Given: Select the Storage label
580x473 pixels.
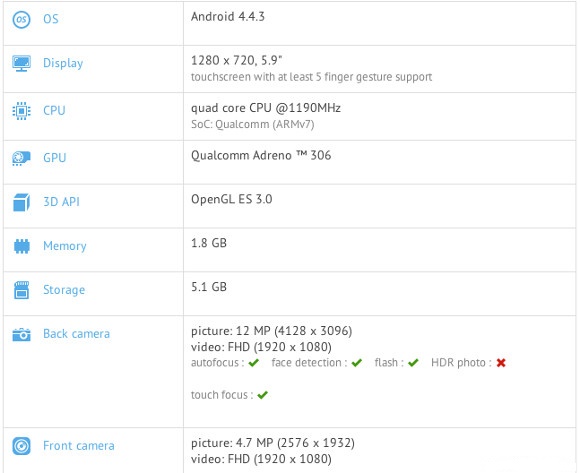Looking at the screenshot, I should [64, 290].
